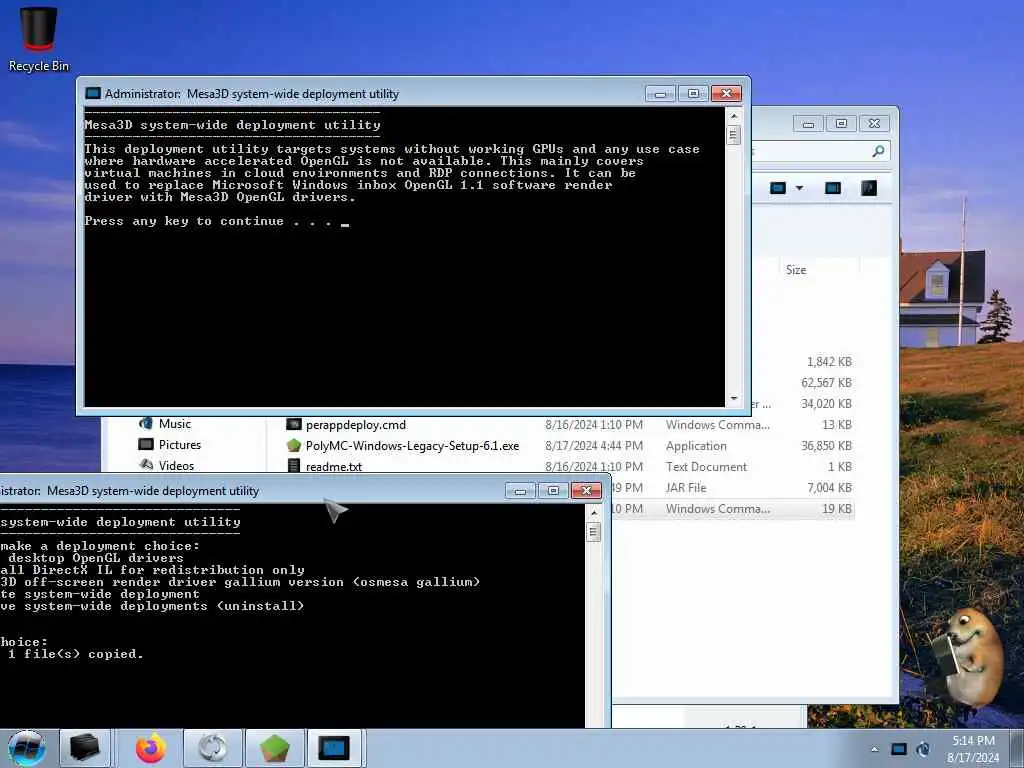Screen dimensions: 1024x768
Task: Toggle the preview pane icon in Explorer toolbar
Action: point(833,189)
